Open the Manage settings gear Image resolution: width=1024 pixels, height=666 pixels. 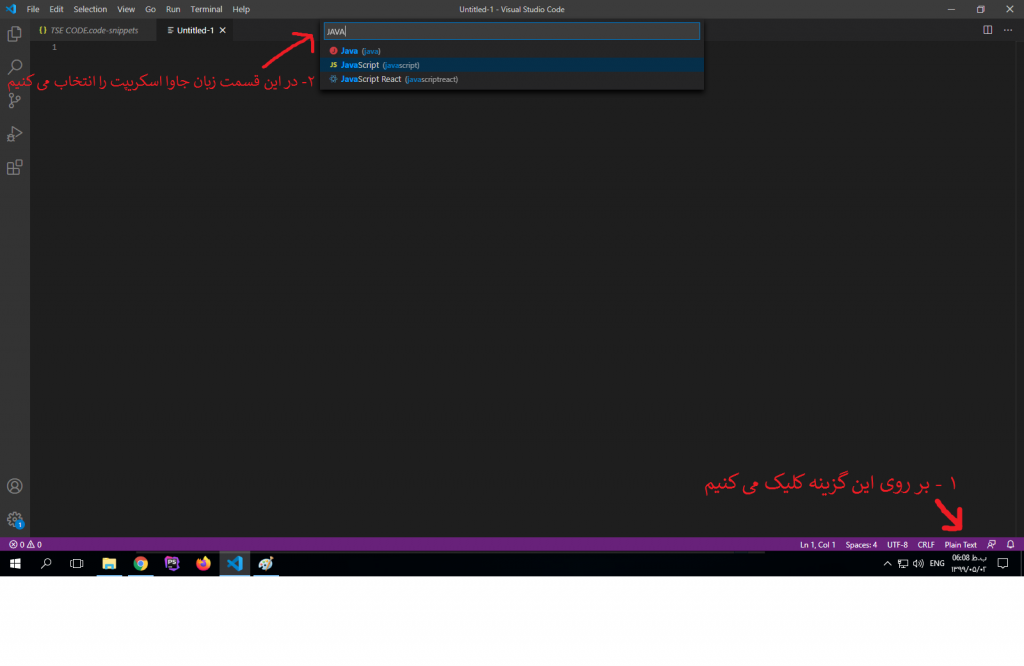tap(14, 520)
